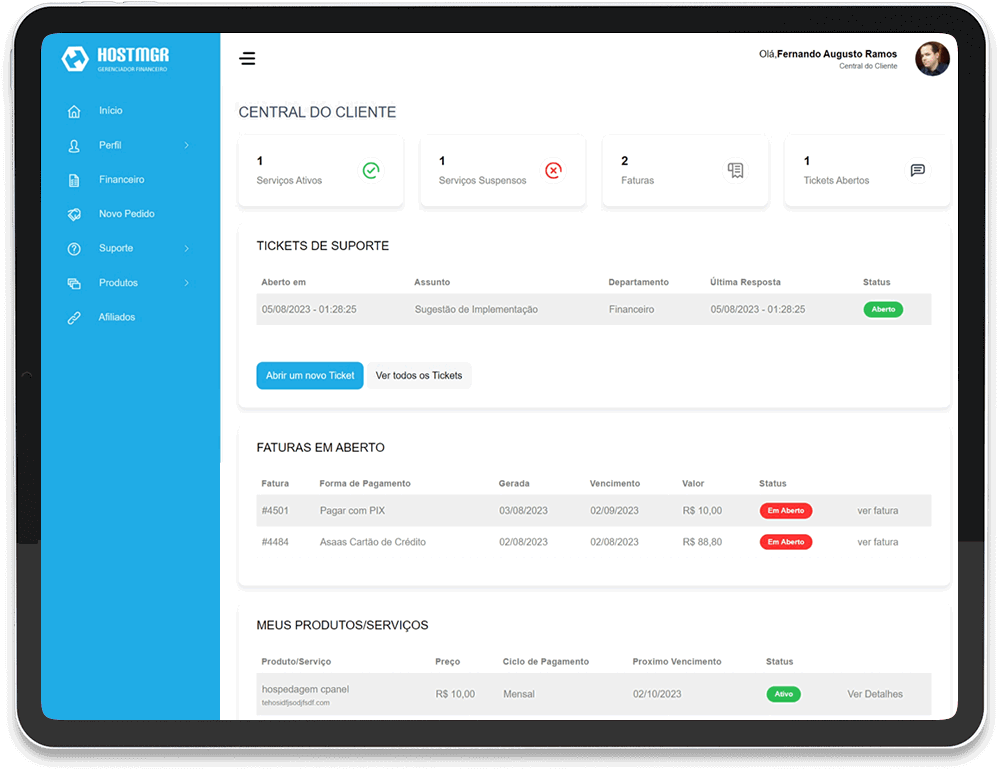Go to Afiliados in sidebar
The image size is (1000, 770).
click(x=117, y=317)
